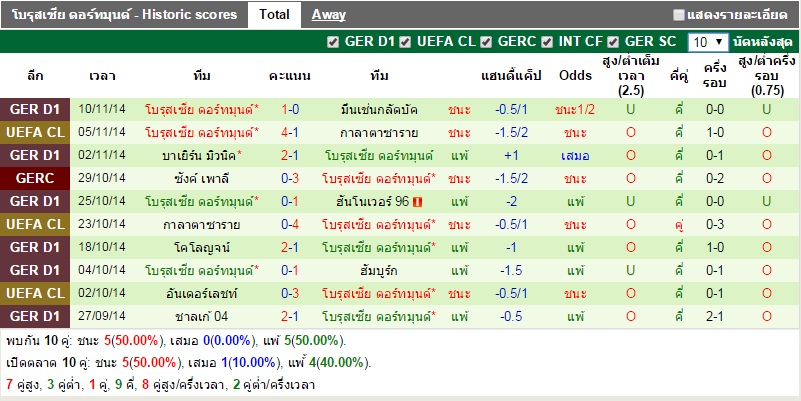The height and width of the screenshot is (401, 801).
Task: Enable the แสดงรายละเอียด checkbox
Action: tap(680, 15)
